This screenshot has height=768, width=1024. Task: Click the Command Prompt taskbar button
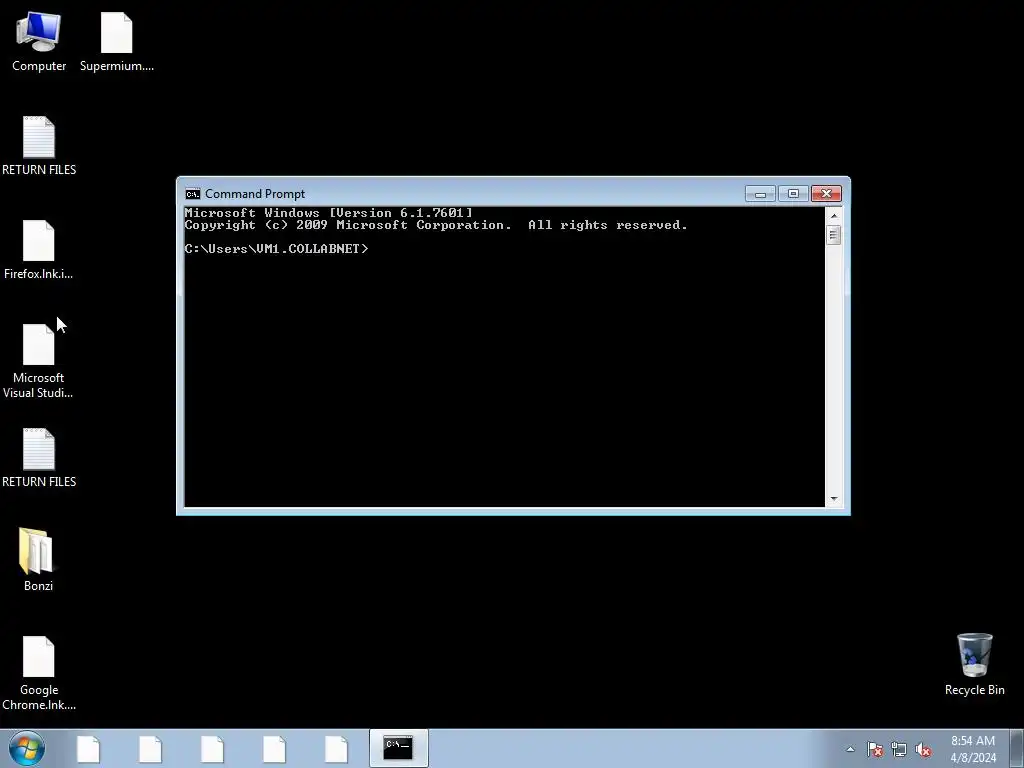pos(398,748)
